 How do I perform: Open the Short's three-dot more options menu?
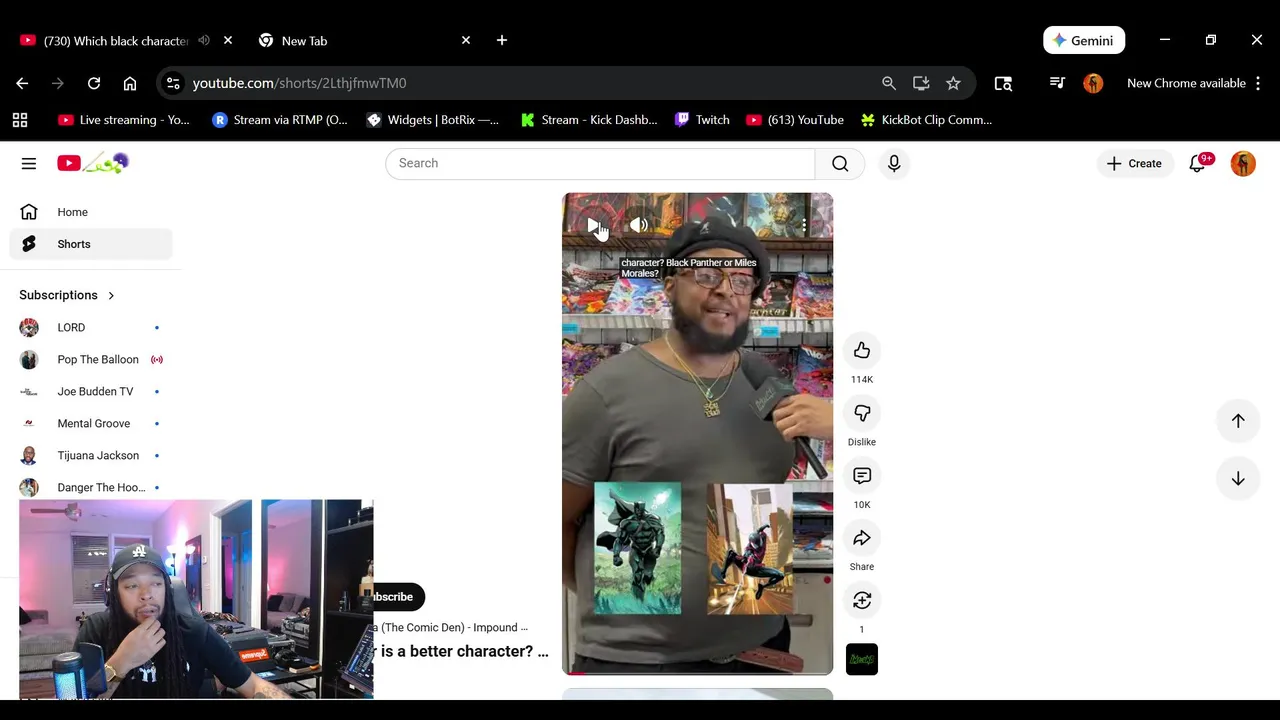(804, 225)
